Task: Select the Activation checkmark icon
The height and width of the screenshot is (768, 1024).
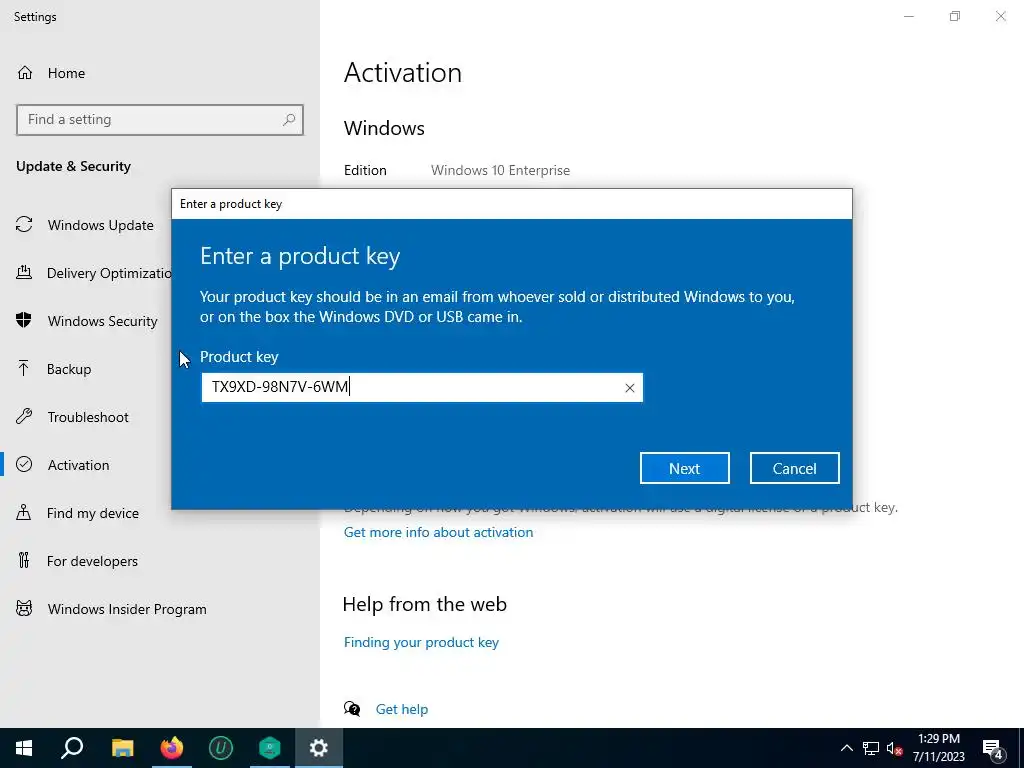Action: click(24, 464)
